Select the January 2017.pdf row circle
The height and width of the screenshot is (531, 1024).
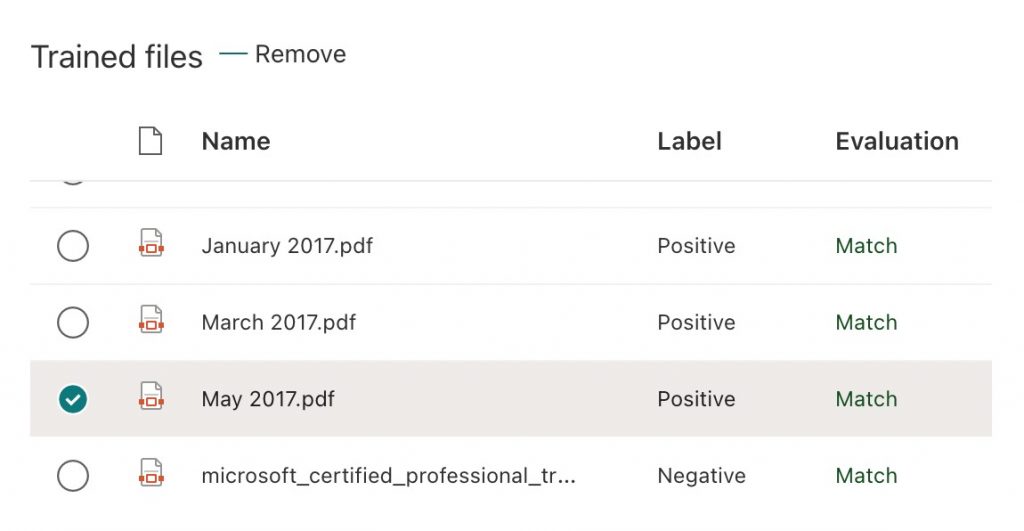click(73, 246)
